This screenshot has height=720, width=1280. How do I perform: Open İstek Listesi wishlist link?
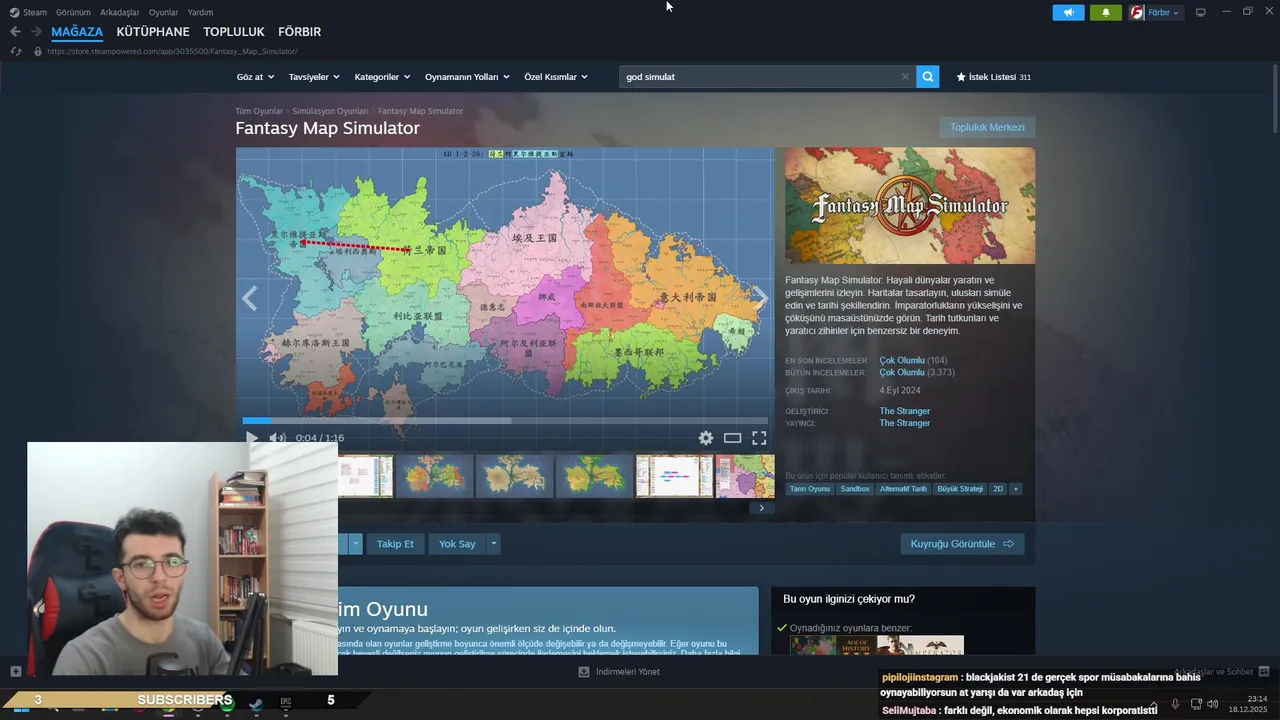click(993, 77)
